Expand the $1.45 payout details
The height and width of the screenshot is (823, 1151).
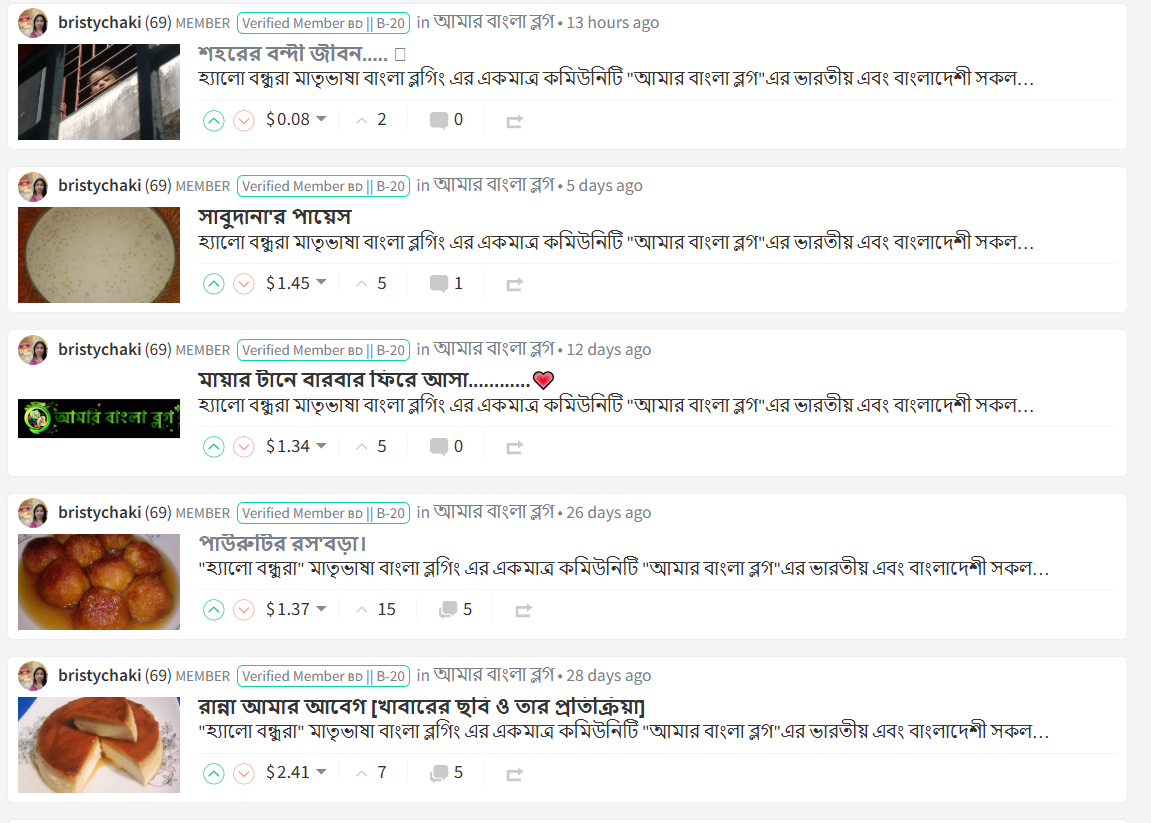[321, 283]
